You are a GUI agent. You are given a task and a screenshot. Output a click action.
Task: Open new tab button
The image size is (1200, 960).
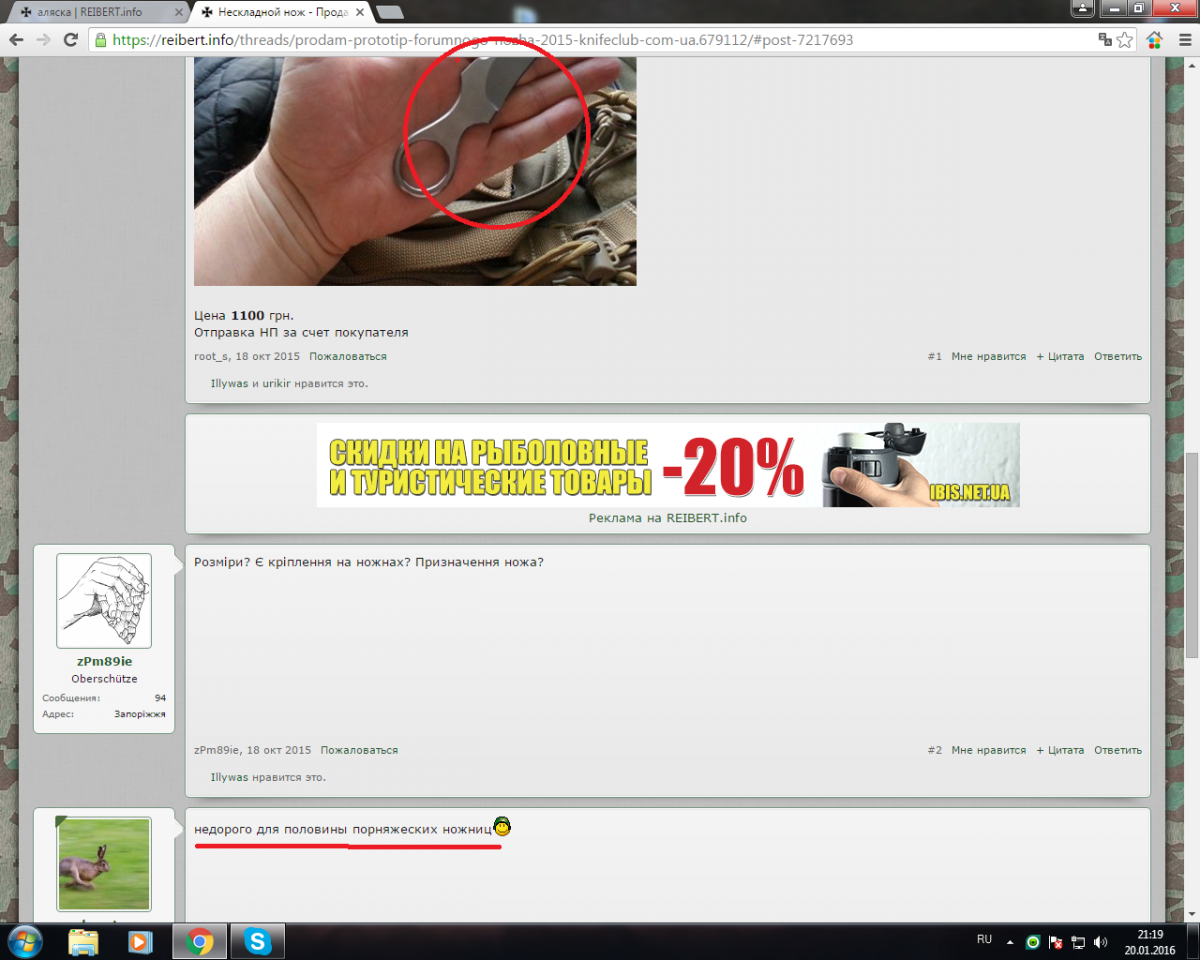pyautogui.click(x=390, y=12)
